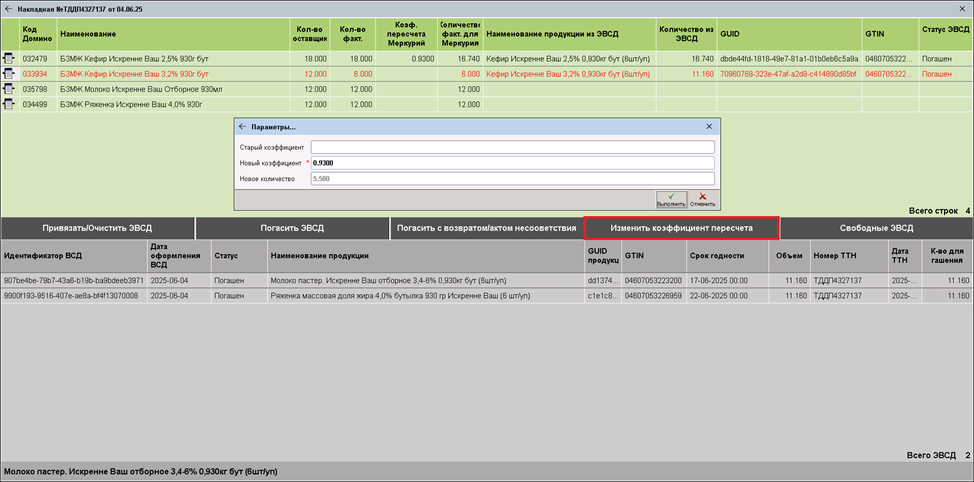
Task: Click Срок годности column header
Action: pyautogui.click(x=726, y=255)
